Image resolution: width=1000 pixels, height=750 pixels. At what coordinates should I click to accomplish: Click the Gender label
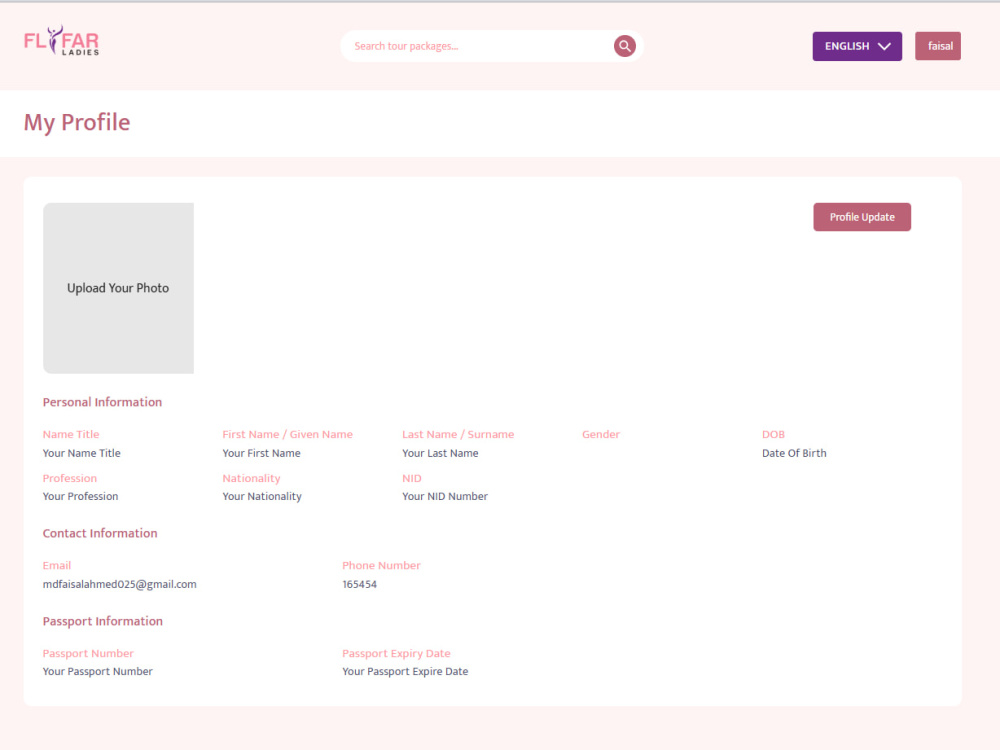(x=601, y=434)
